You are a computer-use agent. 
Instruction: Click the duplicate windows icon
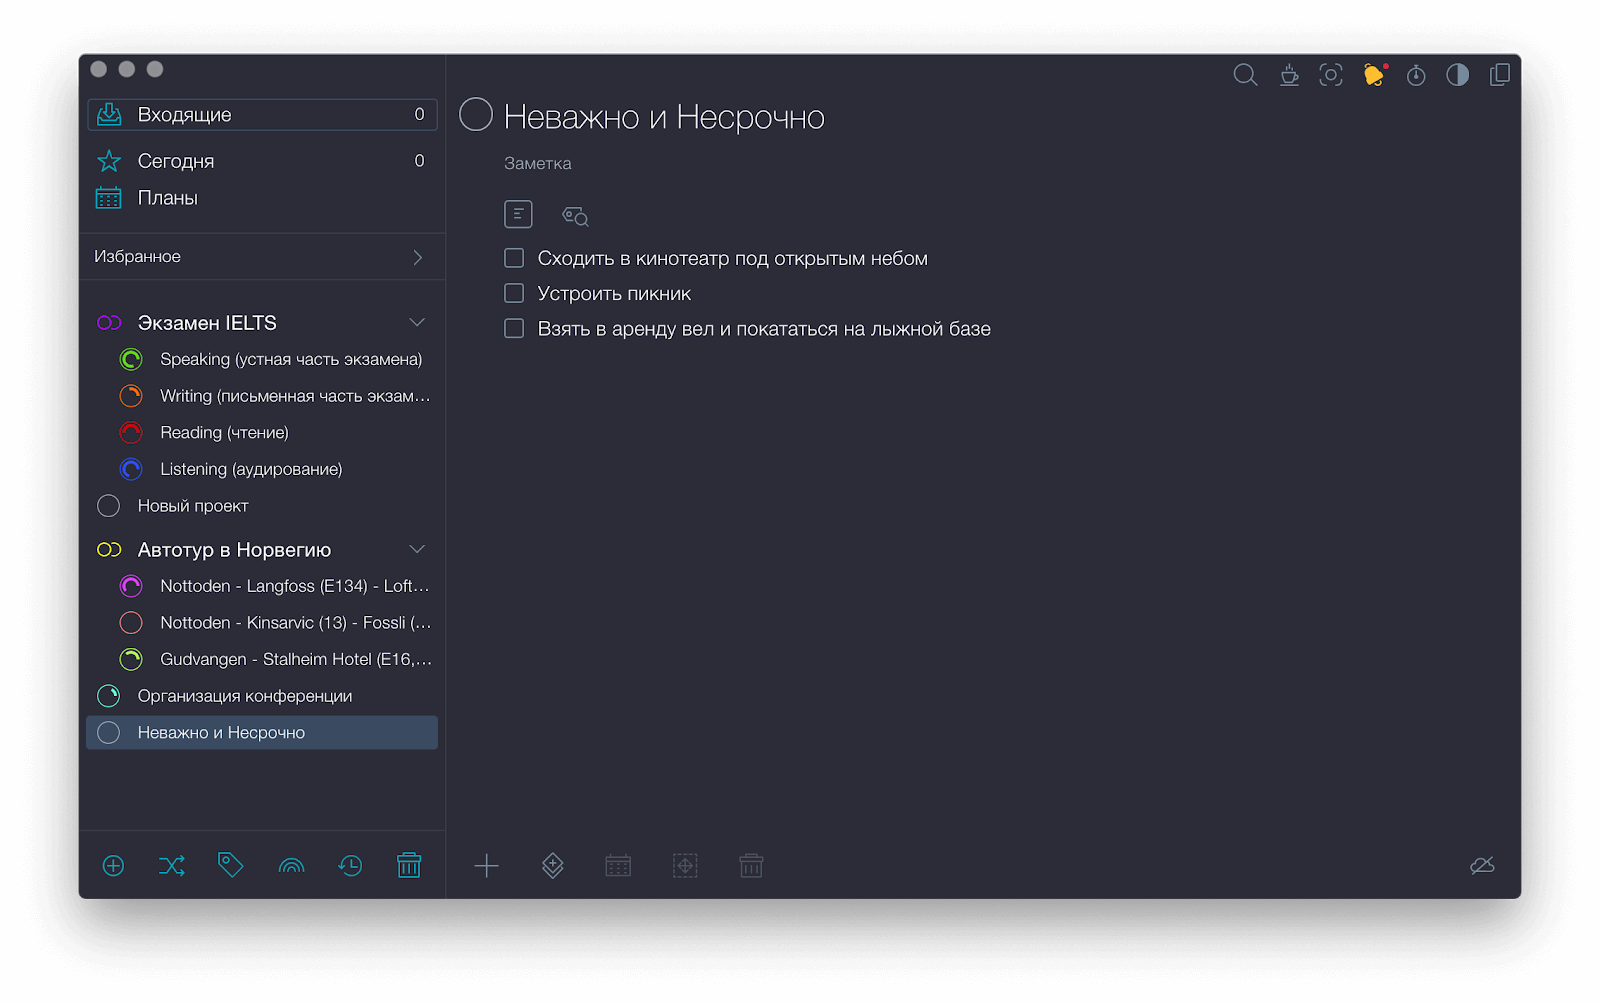(1499, 75)
